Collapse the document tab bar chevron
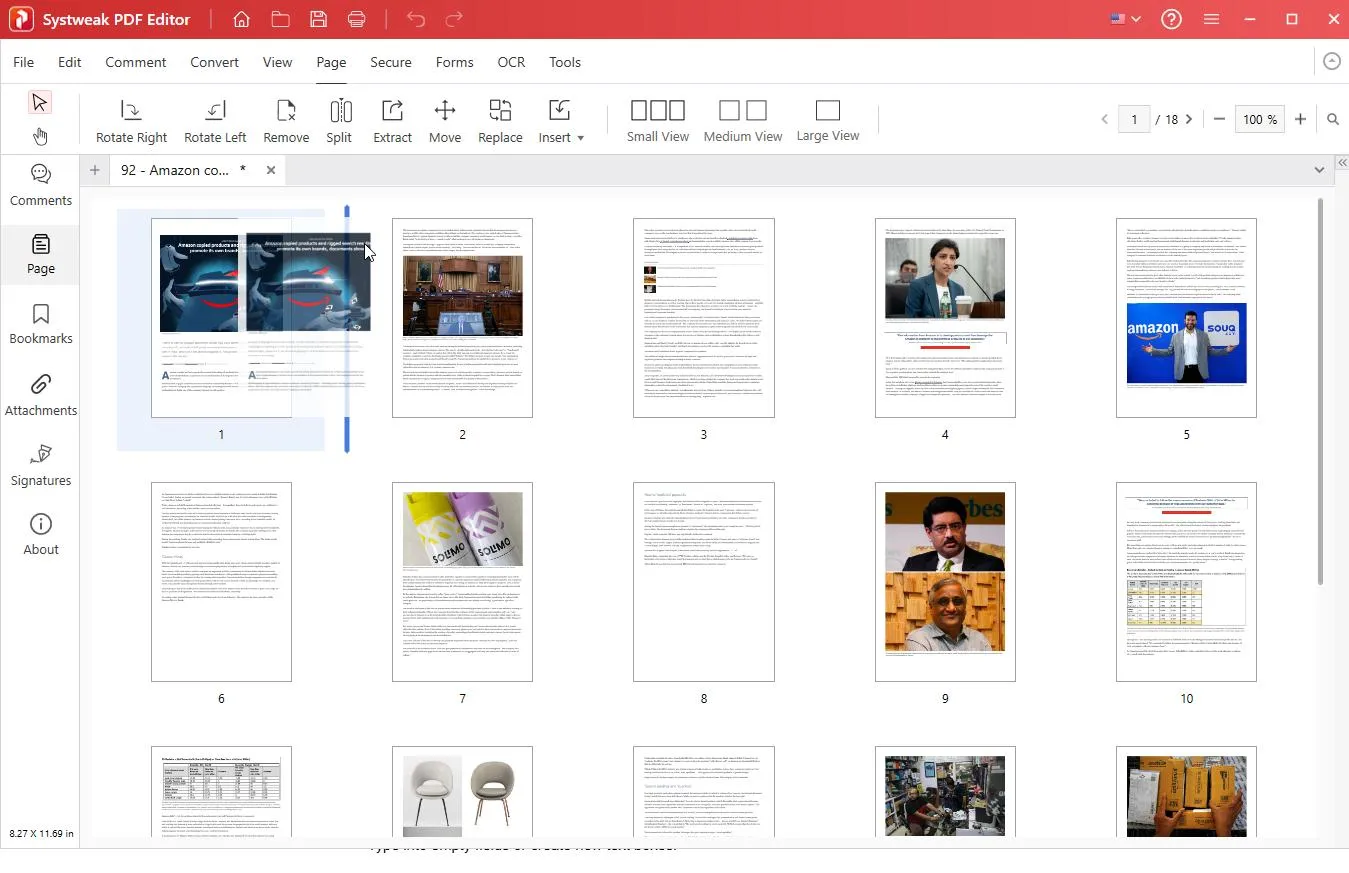 coord(1320,170)
